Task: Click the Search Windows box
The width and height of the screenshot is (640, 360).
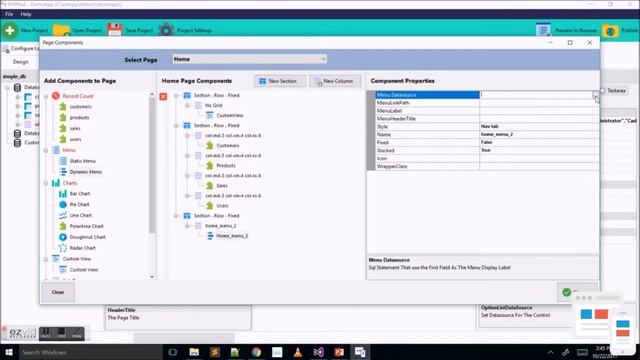Action: pos(90,352)
